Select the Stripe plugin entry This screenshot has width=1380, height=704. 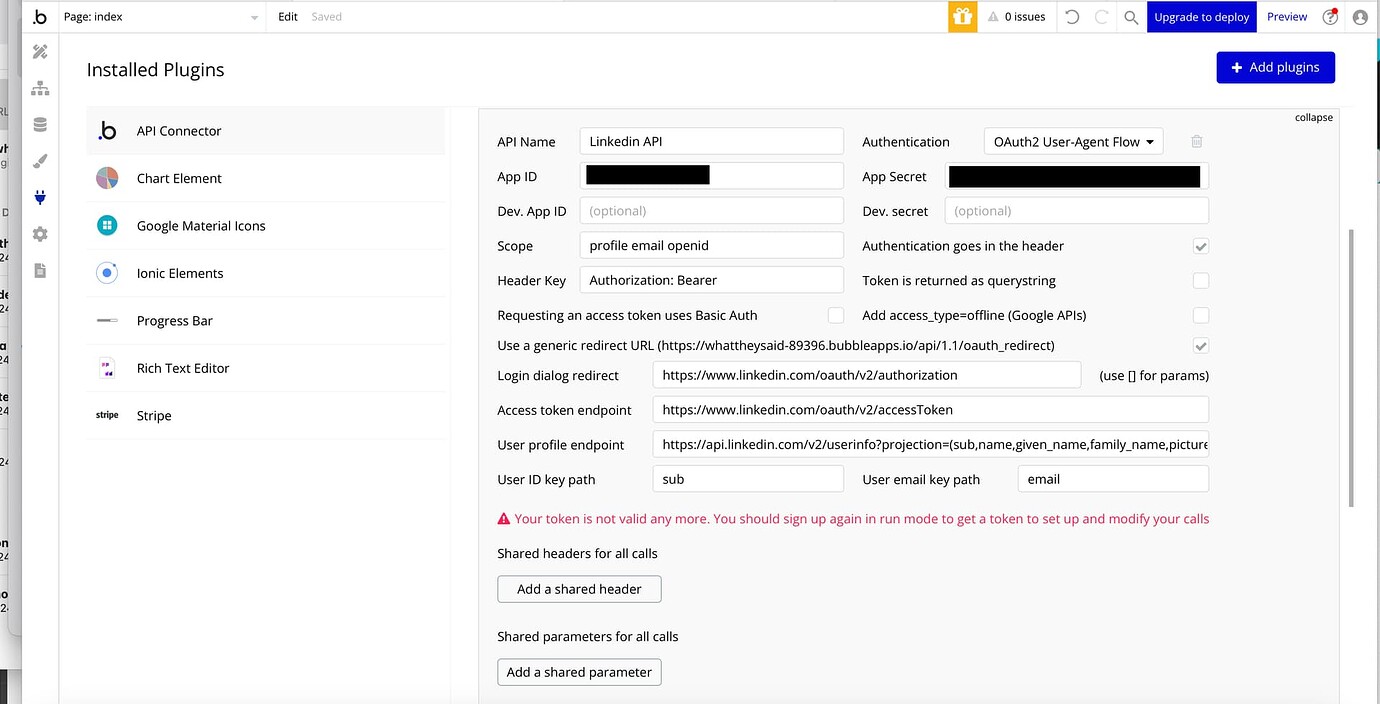click(x=153, y=415)
